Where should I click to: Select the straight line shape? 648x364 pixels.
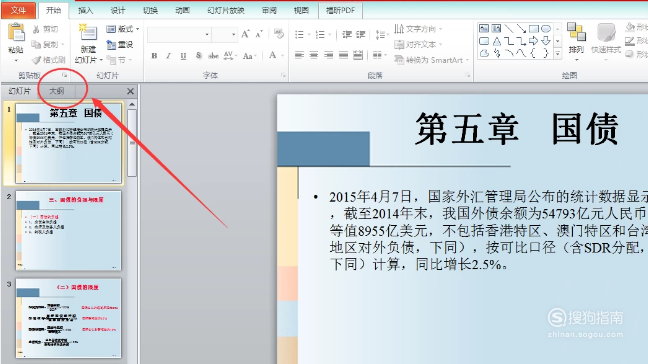509,29
